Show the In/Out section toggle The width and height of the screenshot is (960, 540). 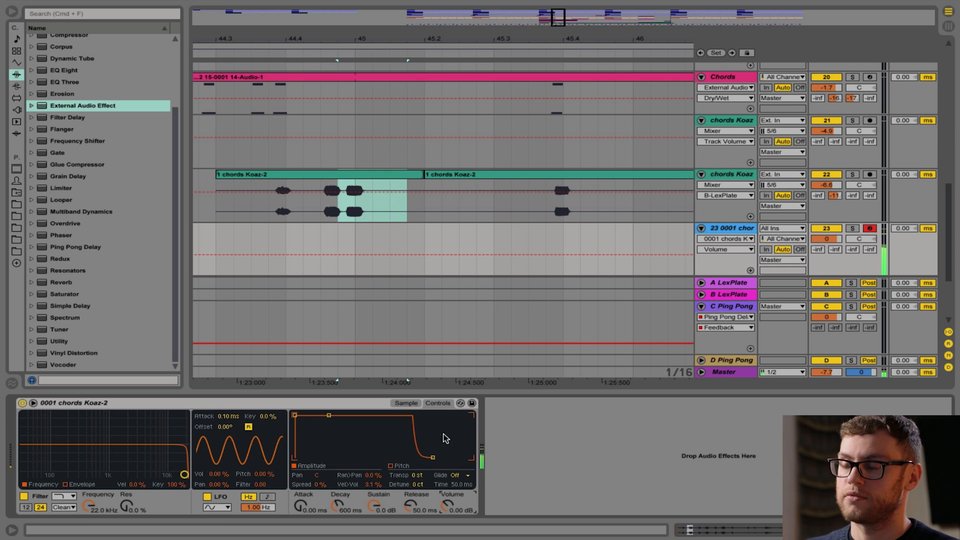click(x=948, y=332)
